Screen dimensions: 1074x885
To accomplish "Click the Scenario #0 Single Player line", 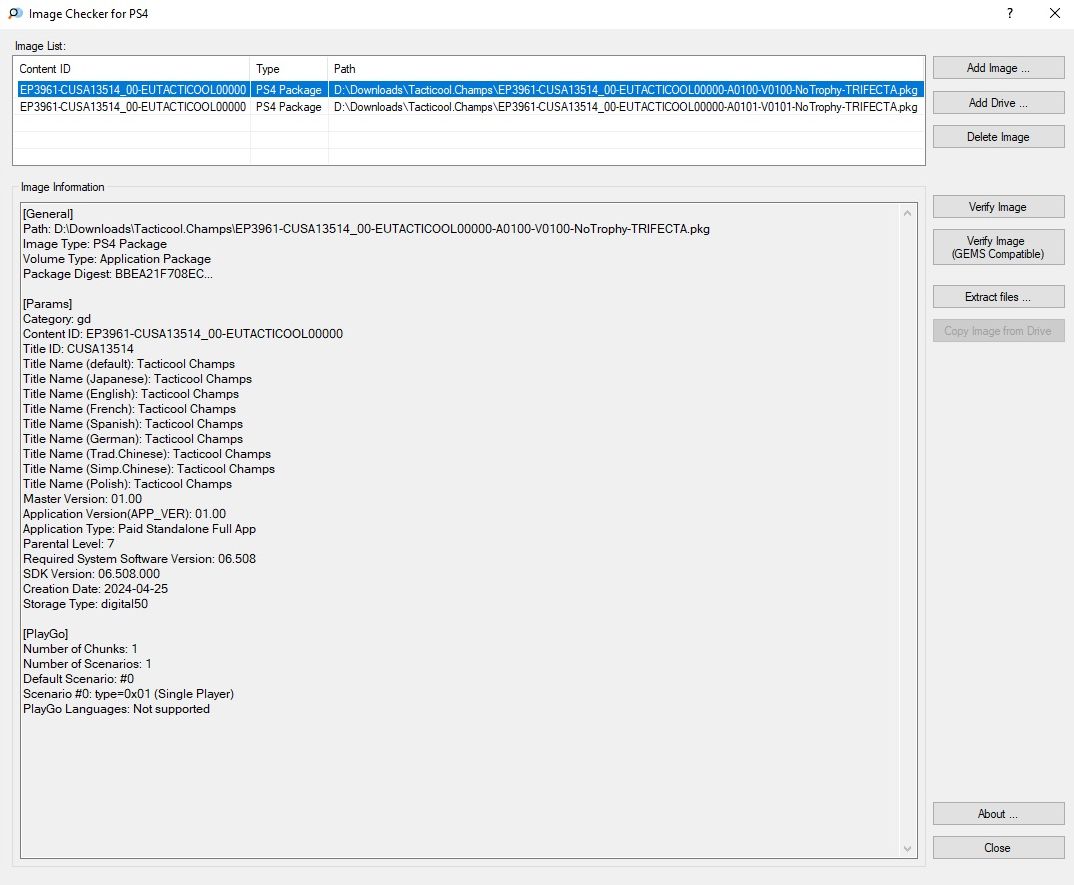I will tap(128, 694).
